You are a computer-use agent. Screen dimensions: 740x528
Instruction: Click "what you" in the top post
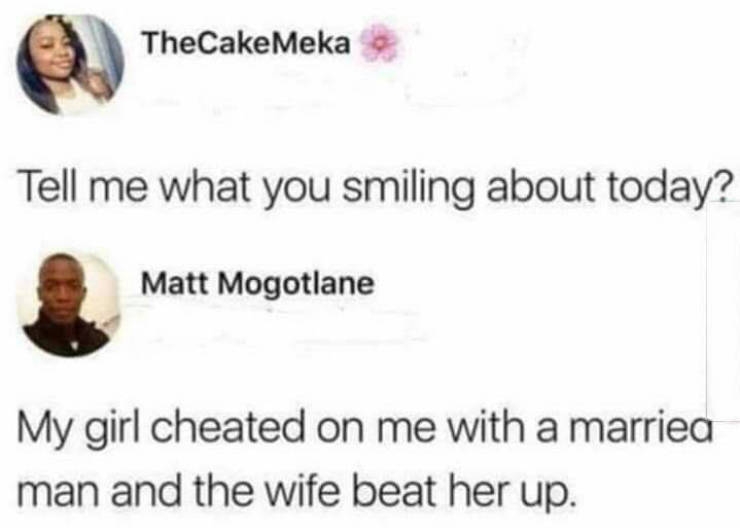coord(245,184)
